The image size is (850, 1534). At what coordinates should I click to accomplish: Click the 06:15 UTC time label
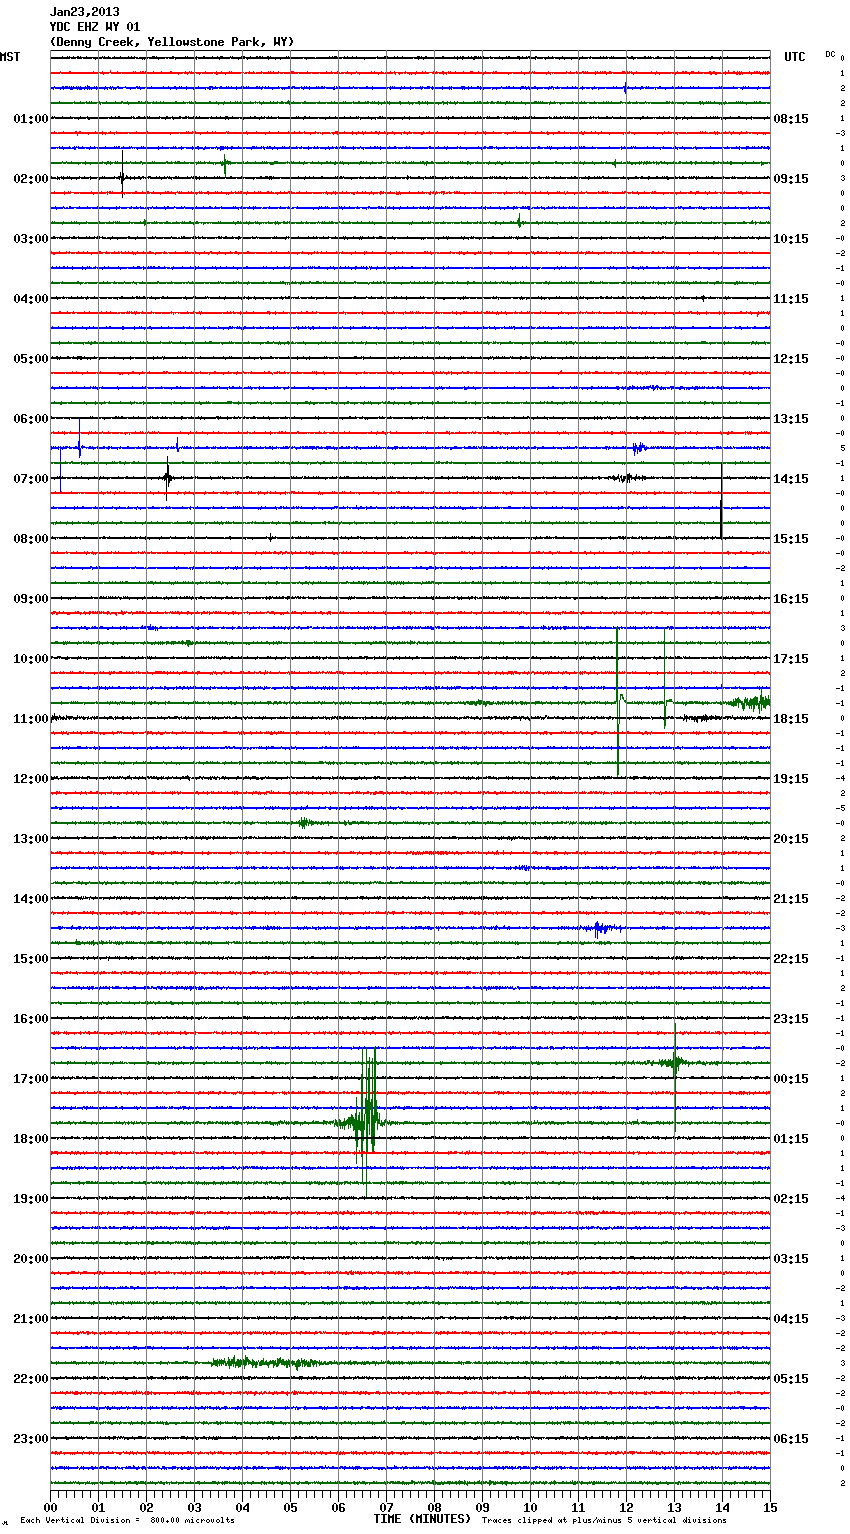point(791,1439)
